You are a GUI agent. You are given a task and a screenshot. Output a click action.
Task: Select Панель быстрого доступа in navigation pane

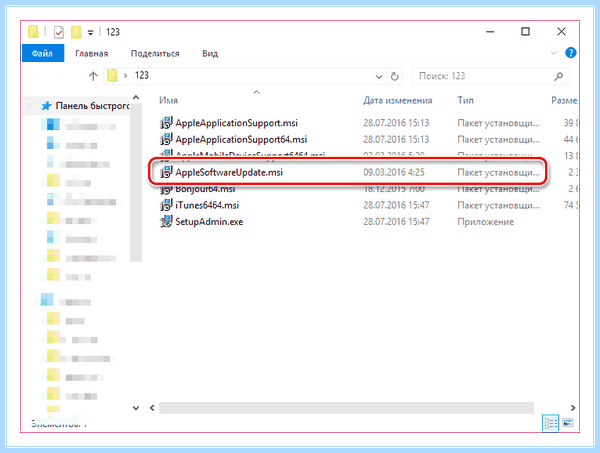point(93,106)
